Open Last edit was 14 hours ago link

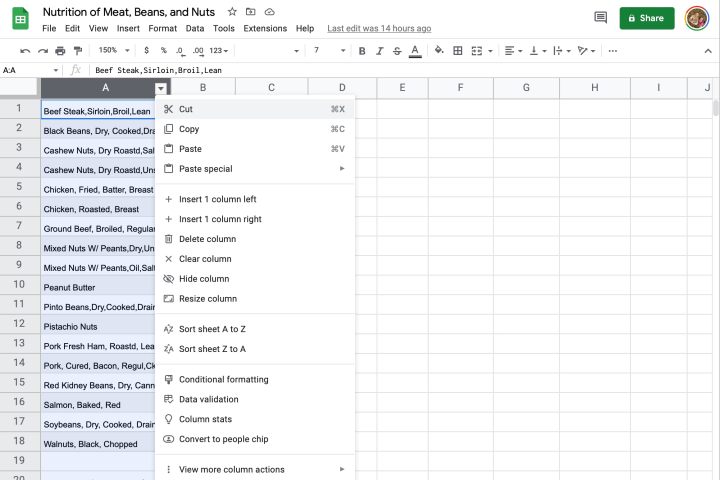click(x=379, y=28)
